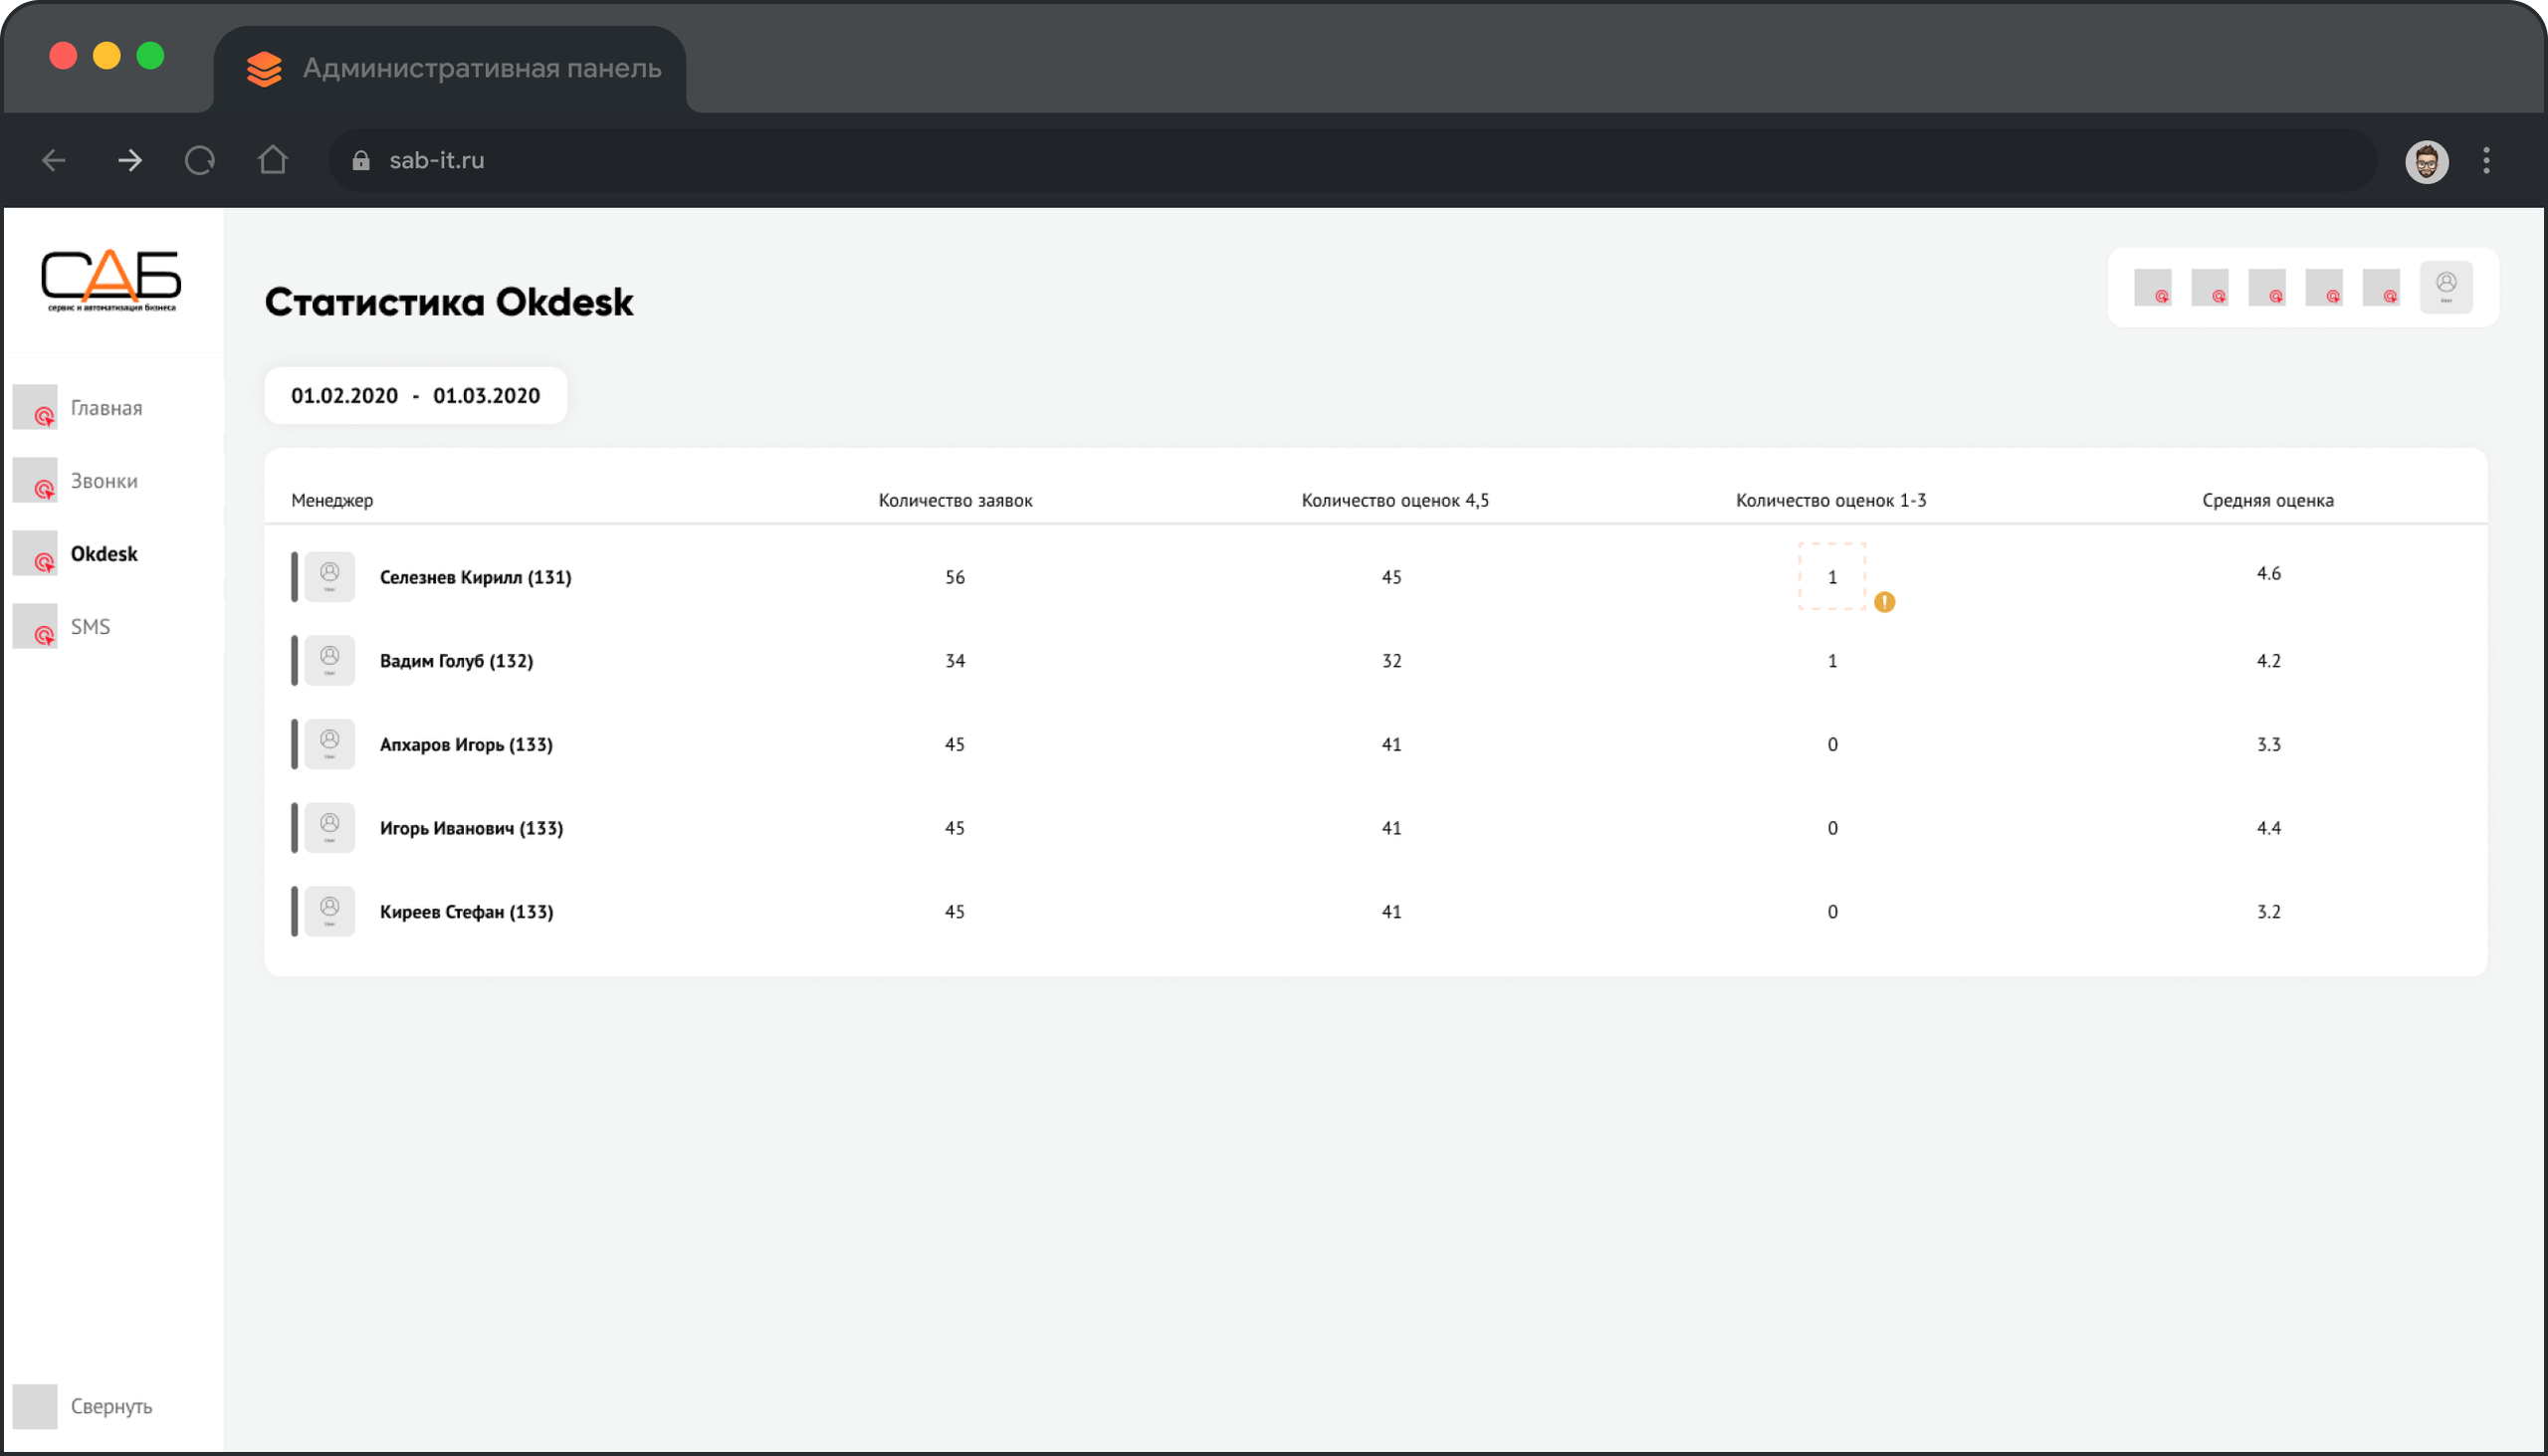Open manager Вадим Голуб (132)
2548x1456 pixels.
coord(456,661)
